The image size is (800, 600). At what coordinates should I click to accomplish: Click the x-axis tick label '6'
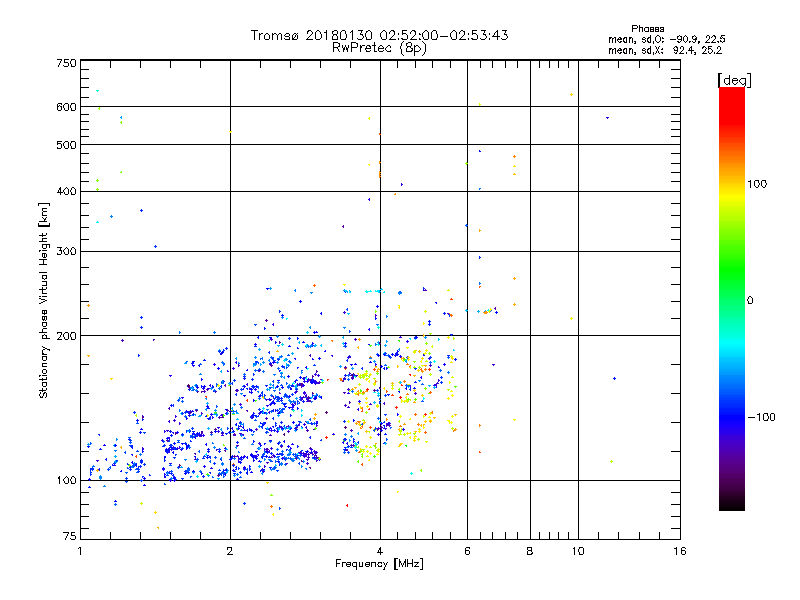click(x=467, y=551)
